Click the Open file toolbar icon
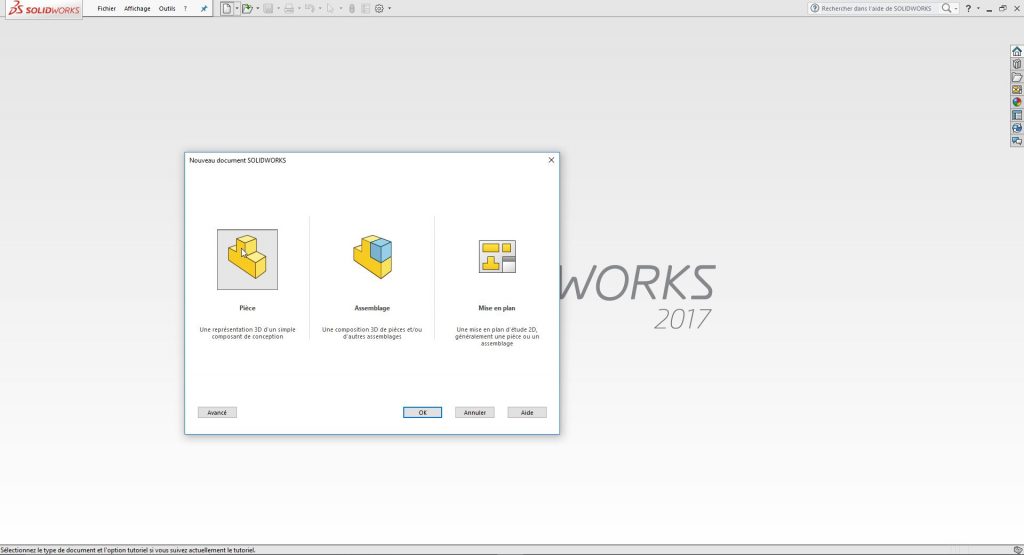The width and height of the screenshot is (1024, 555). pyautogui.click(x=247, y=8)
